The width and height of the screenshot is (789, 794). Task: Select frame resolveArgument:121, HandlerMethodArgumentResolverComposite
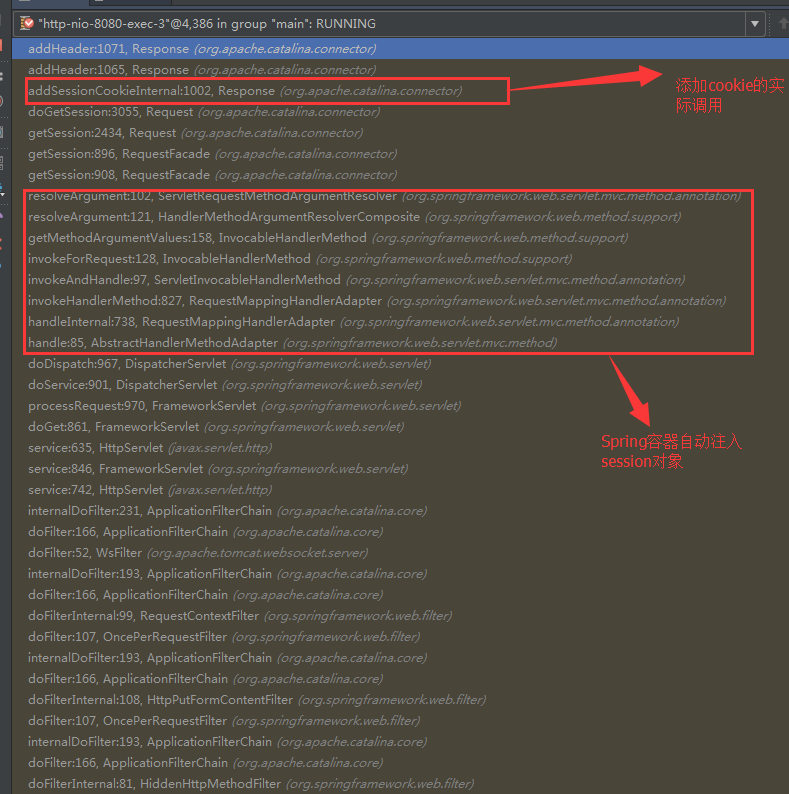(x=400, y=217)
